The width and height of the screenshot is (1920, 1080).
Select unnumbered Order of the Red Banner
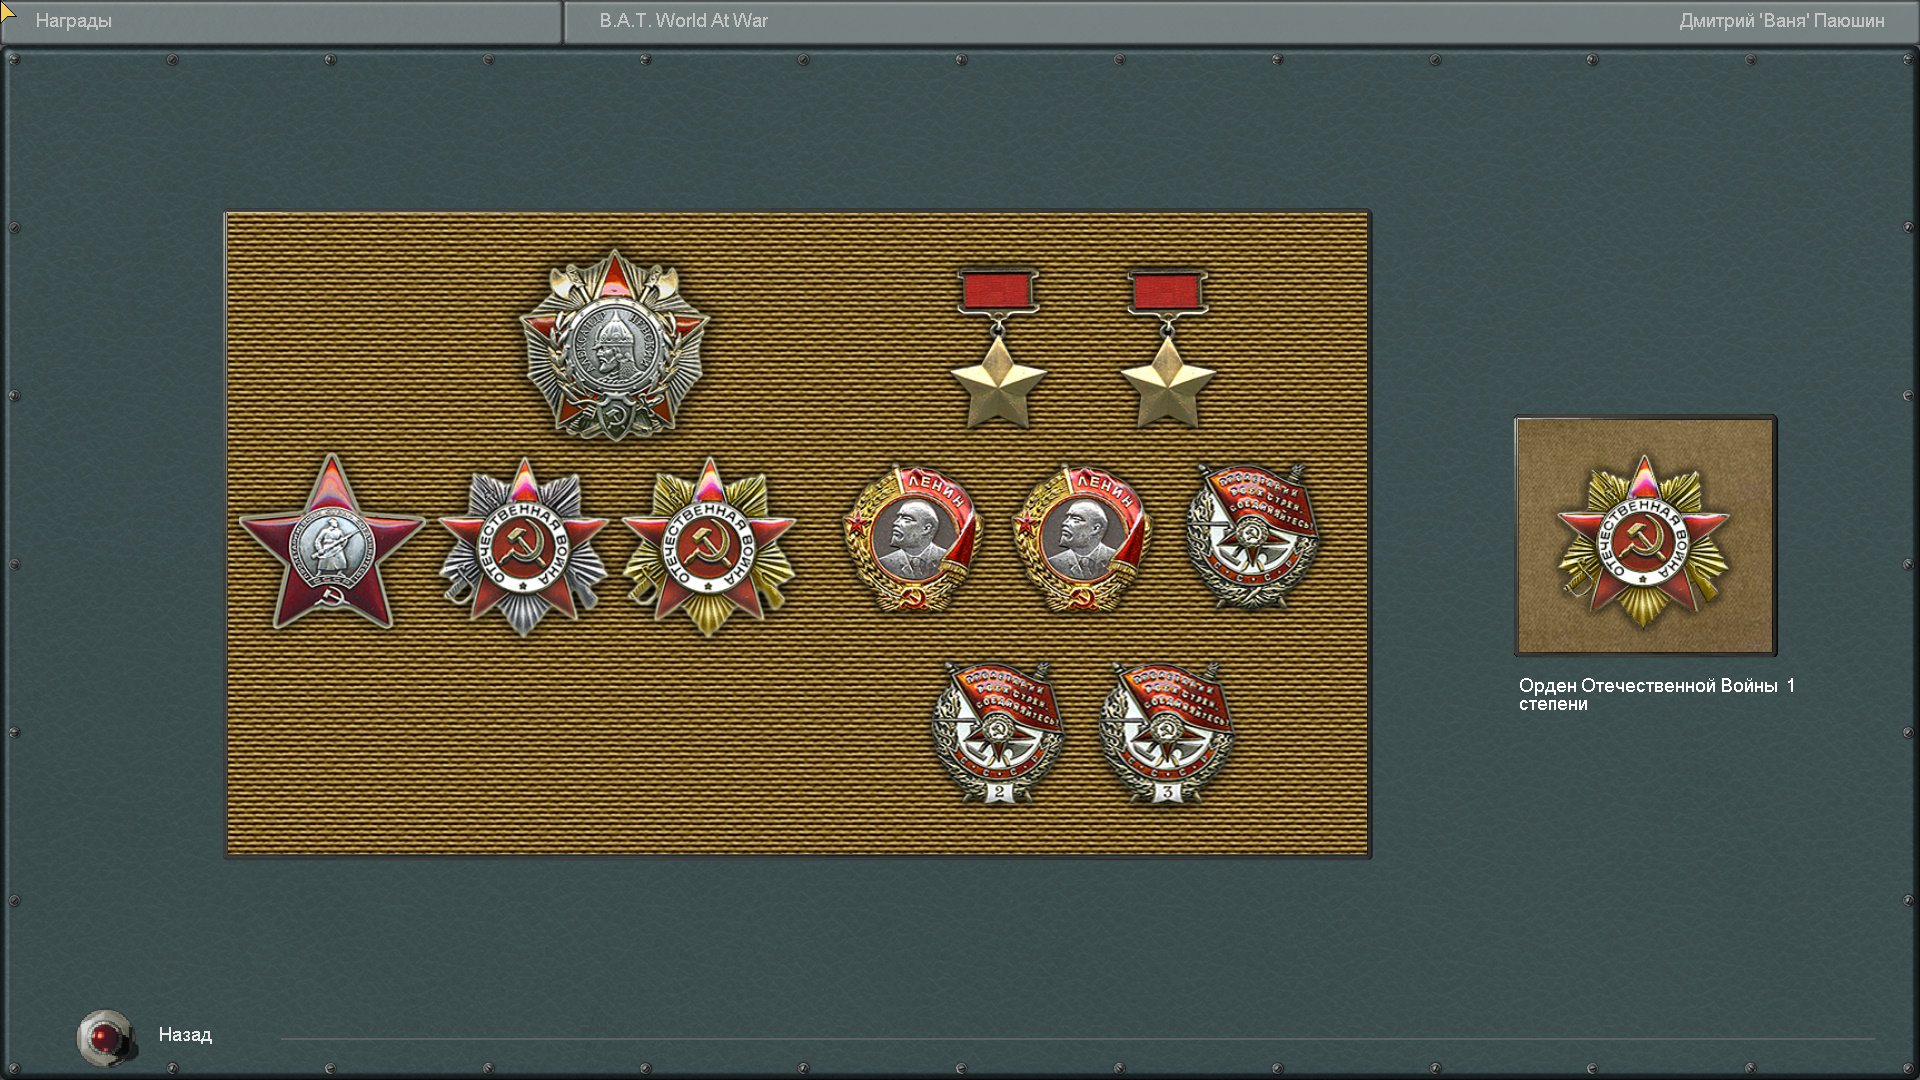click(1252, 536)
